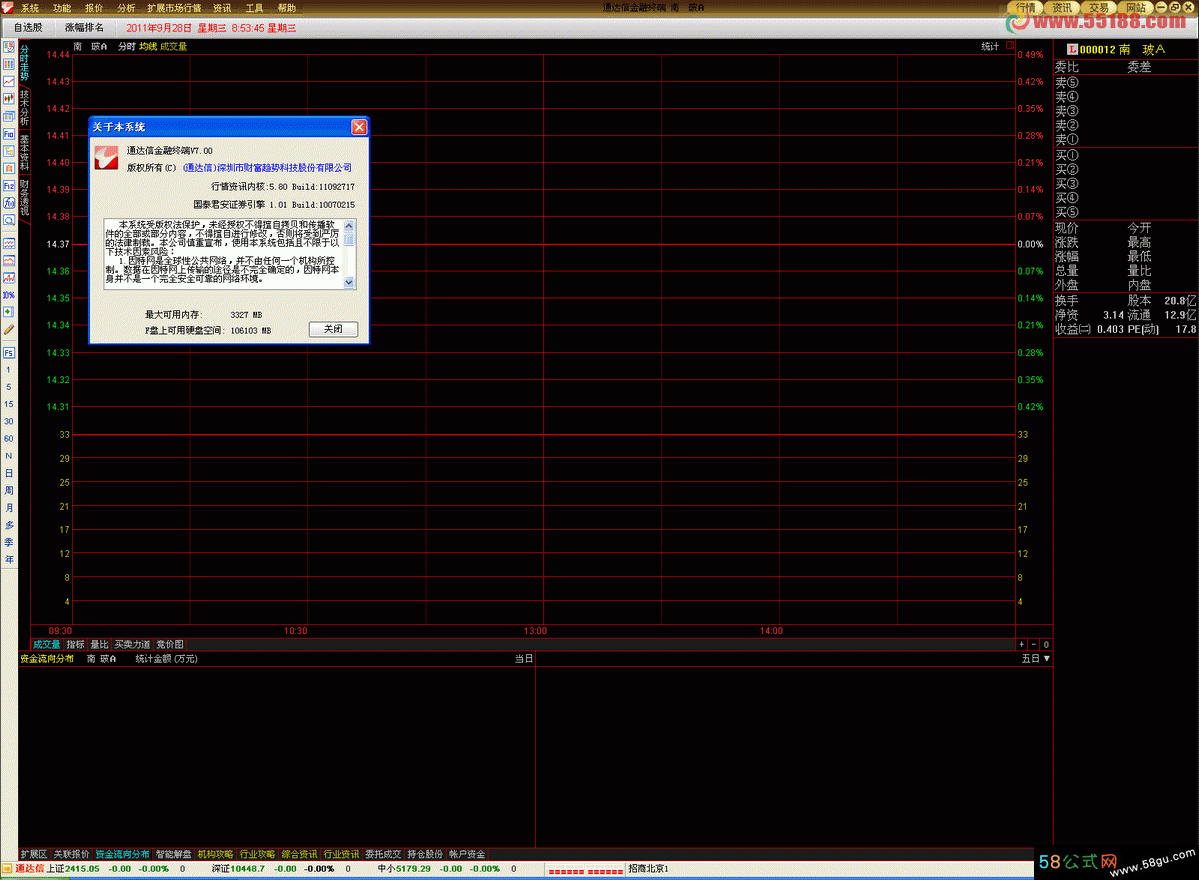Select the 日 daily period in sidebar
The image size is (1199, 880).
coord(8,473)
